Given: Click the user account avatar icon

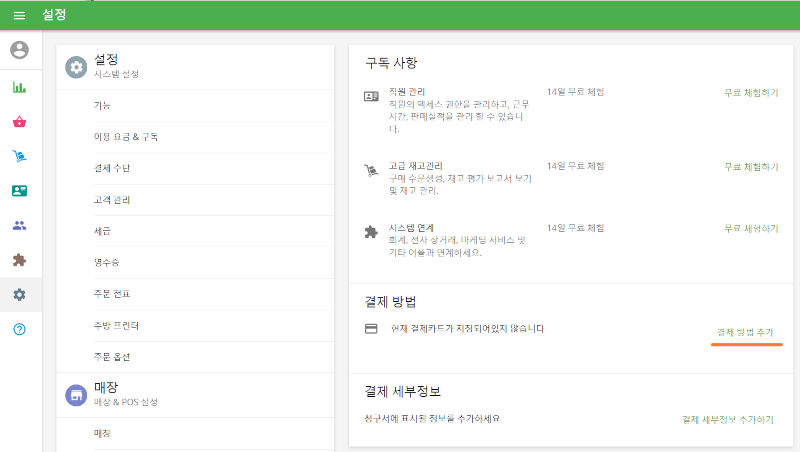Looking at the screenshot, I should (20, 50).
